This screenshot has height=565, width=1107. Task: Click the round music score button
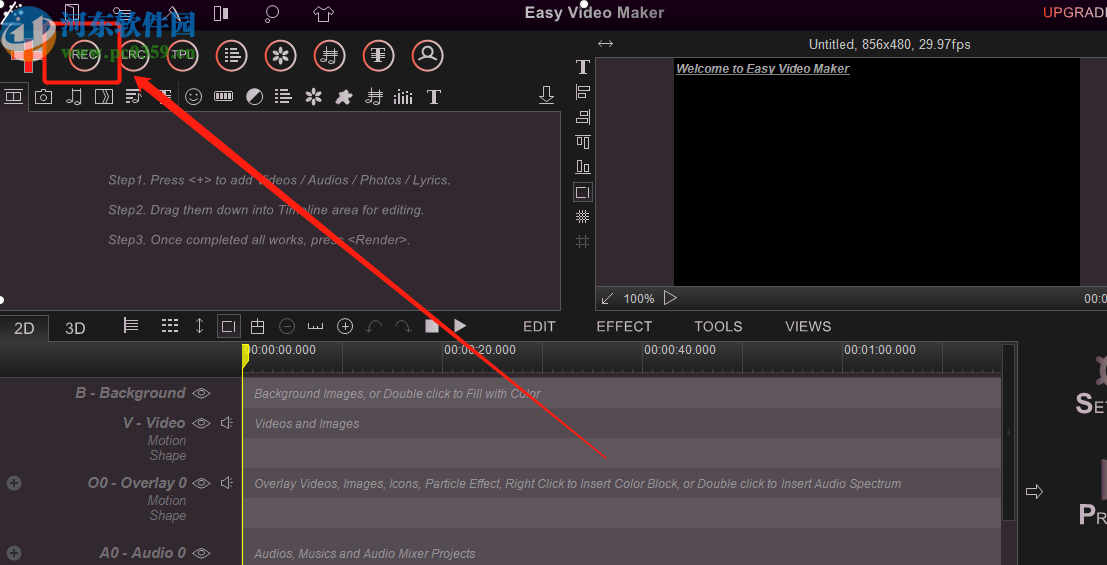click(329, 56)
